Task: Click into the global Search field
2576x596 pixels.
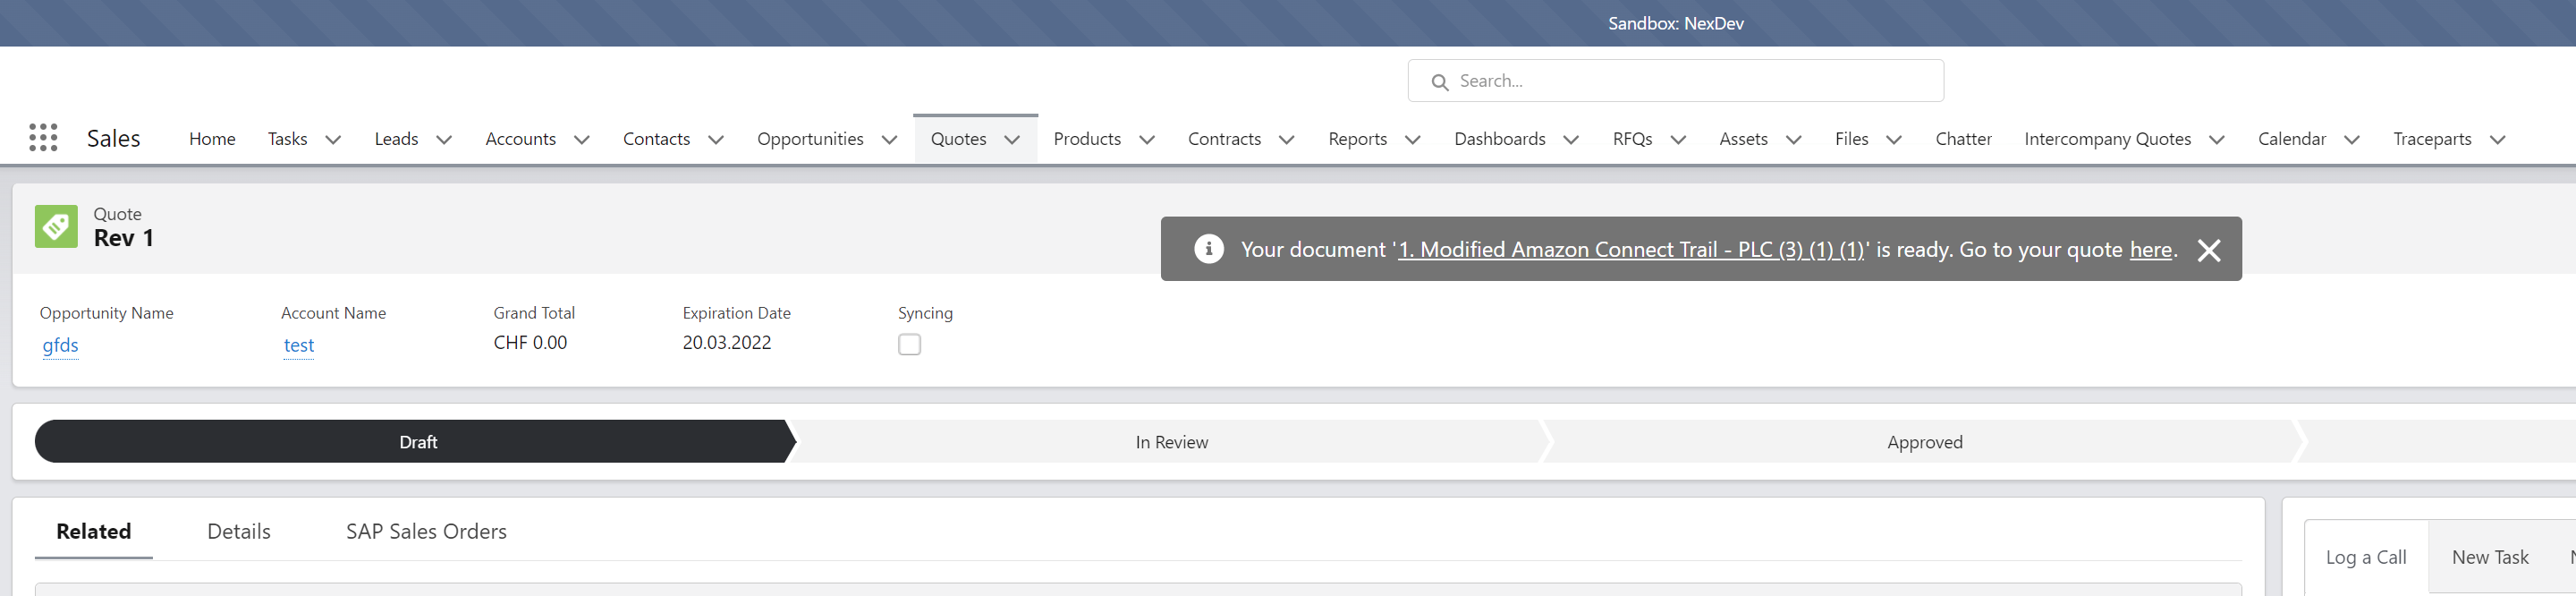Action: [x=1690, y=81]
